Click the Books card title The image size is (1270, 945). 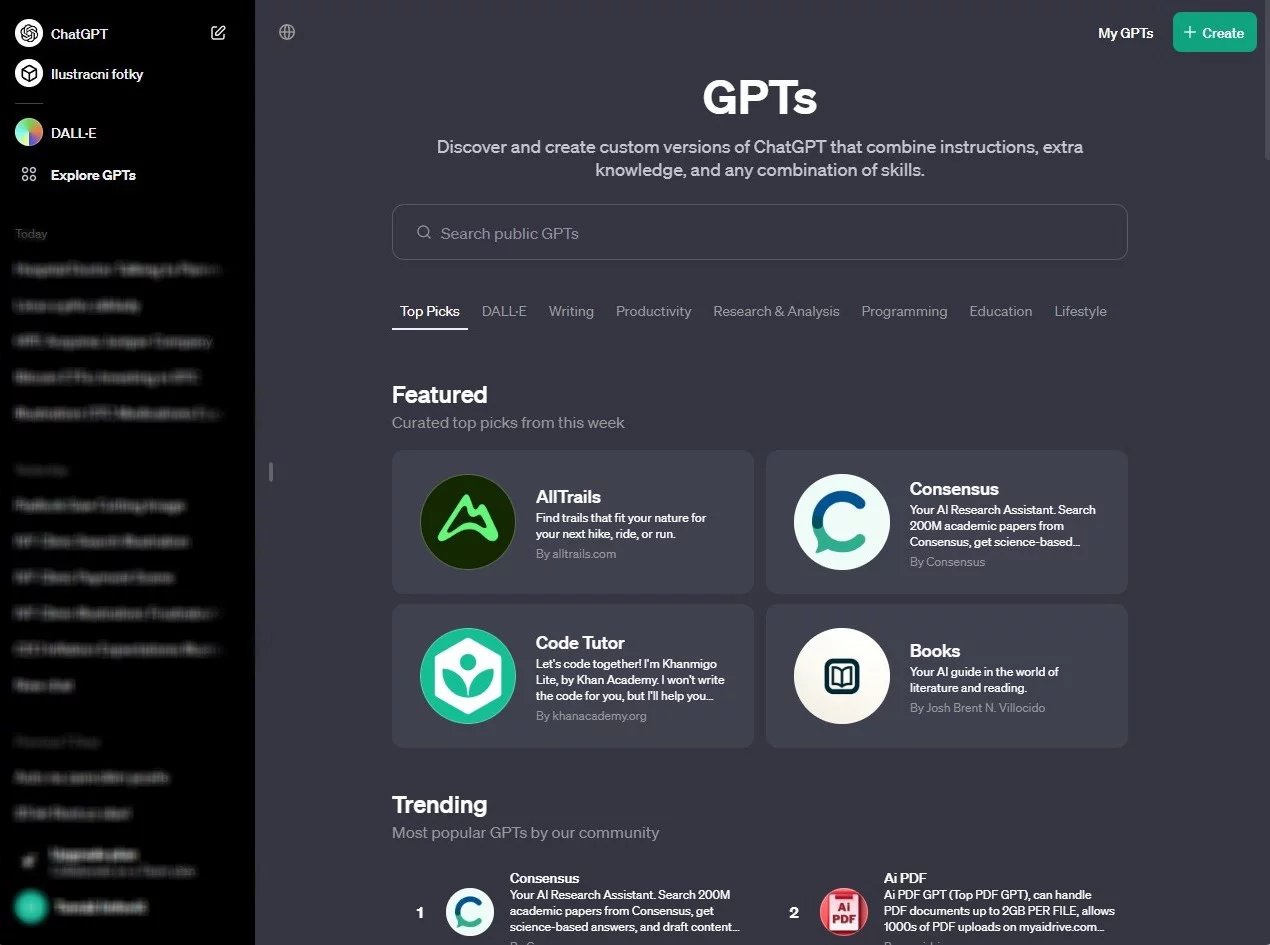point(935,651)
